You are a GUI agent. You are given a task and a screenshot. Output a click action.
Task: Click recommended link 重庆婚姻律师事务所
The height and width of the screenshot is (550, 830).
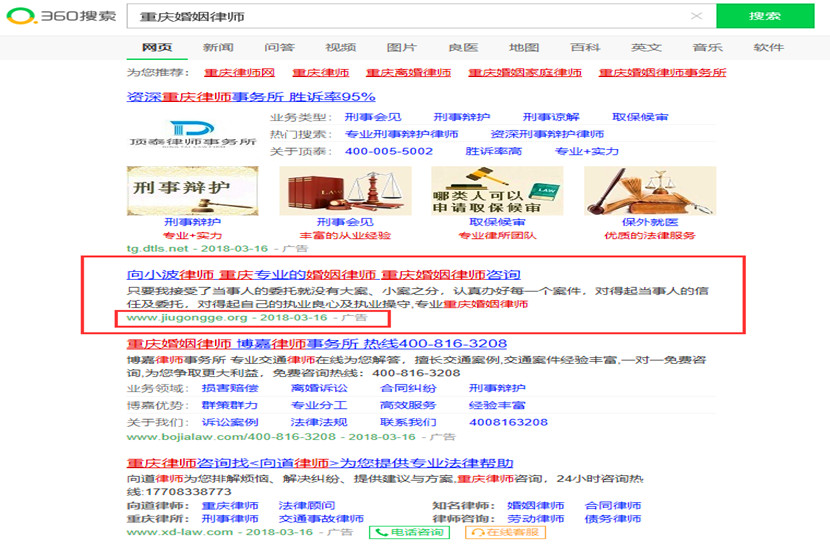point(662,73)
